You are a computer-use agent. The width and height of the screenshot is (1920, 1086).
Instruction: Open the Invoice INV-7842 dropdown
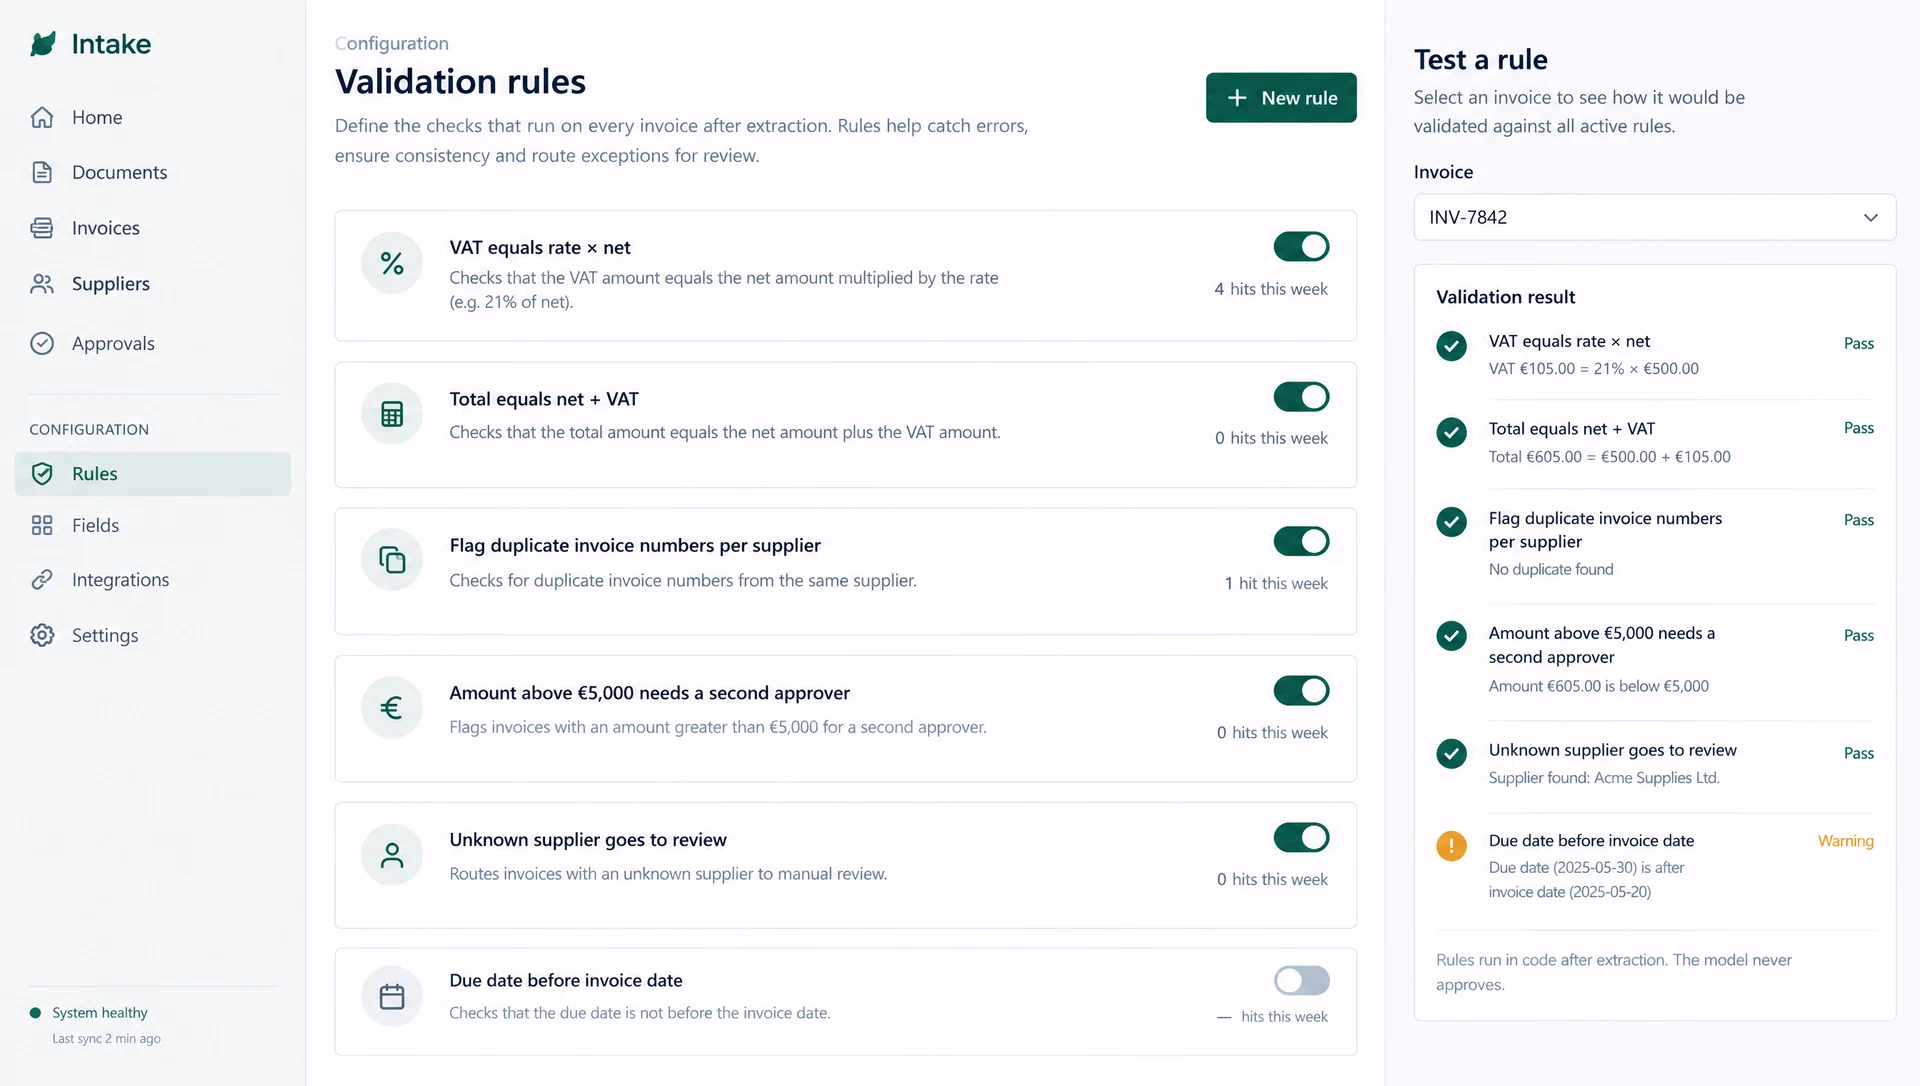click(x=1654, y=217)
